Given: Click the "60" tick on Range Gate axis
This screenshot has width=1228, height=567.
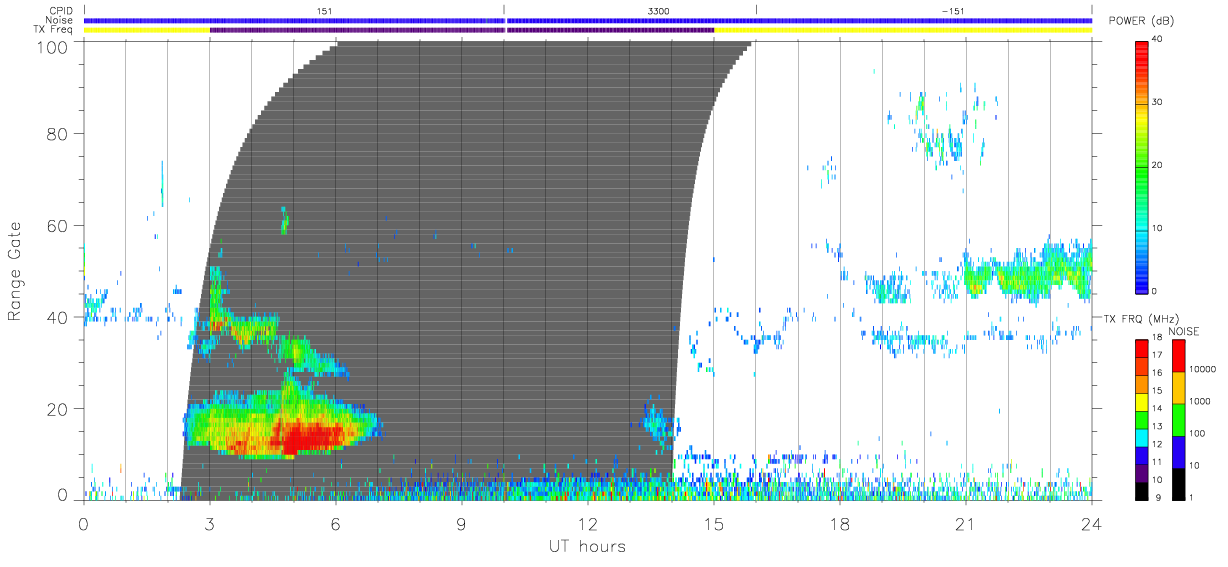Looking at the screenshot, I should click(x=58, y=226).
